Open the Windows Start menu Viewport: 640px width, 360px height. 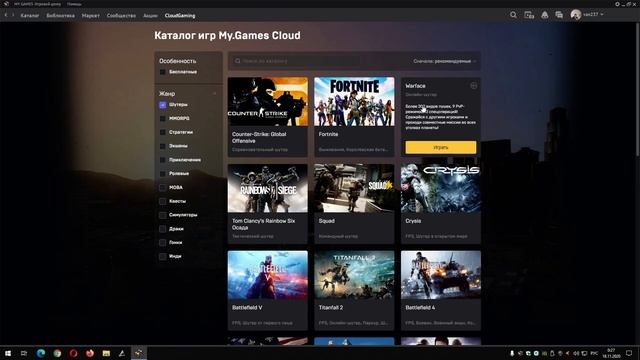pos(8,353)
